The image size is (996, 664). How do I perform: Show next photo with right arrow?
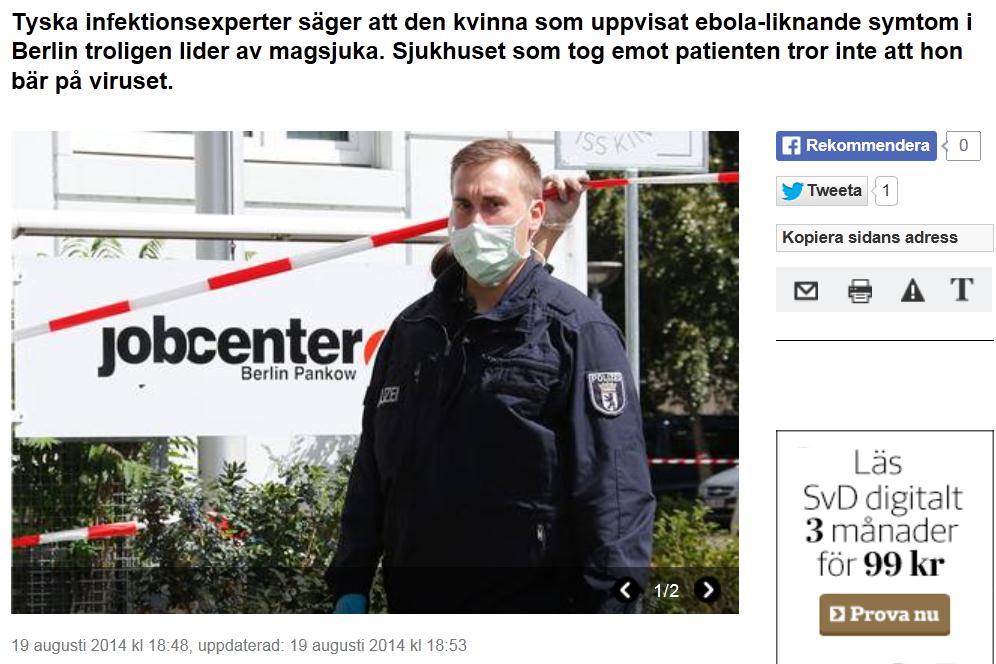pos(707,590)
